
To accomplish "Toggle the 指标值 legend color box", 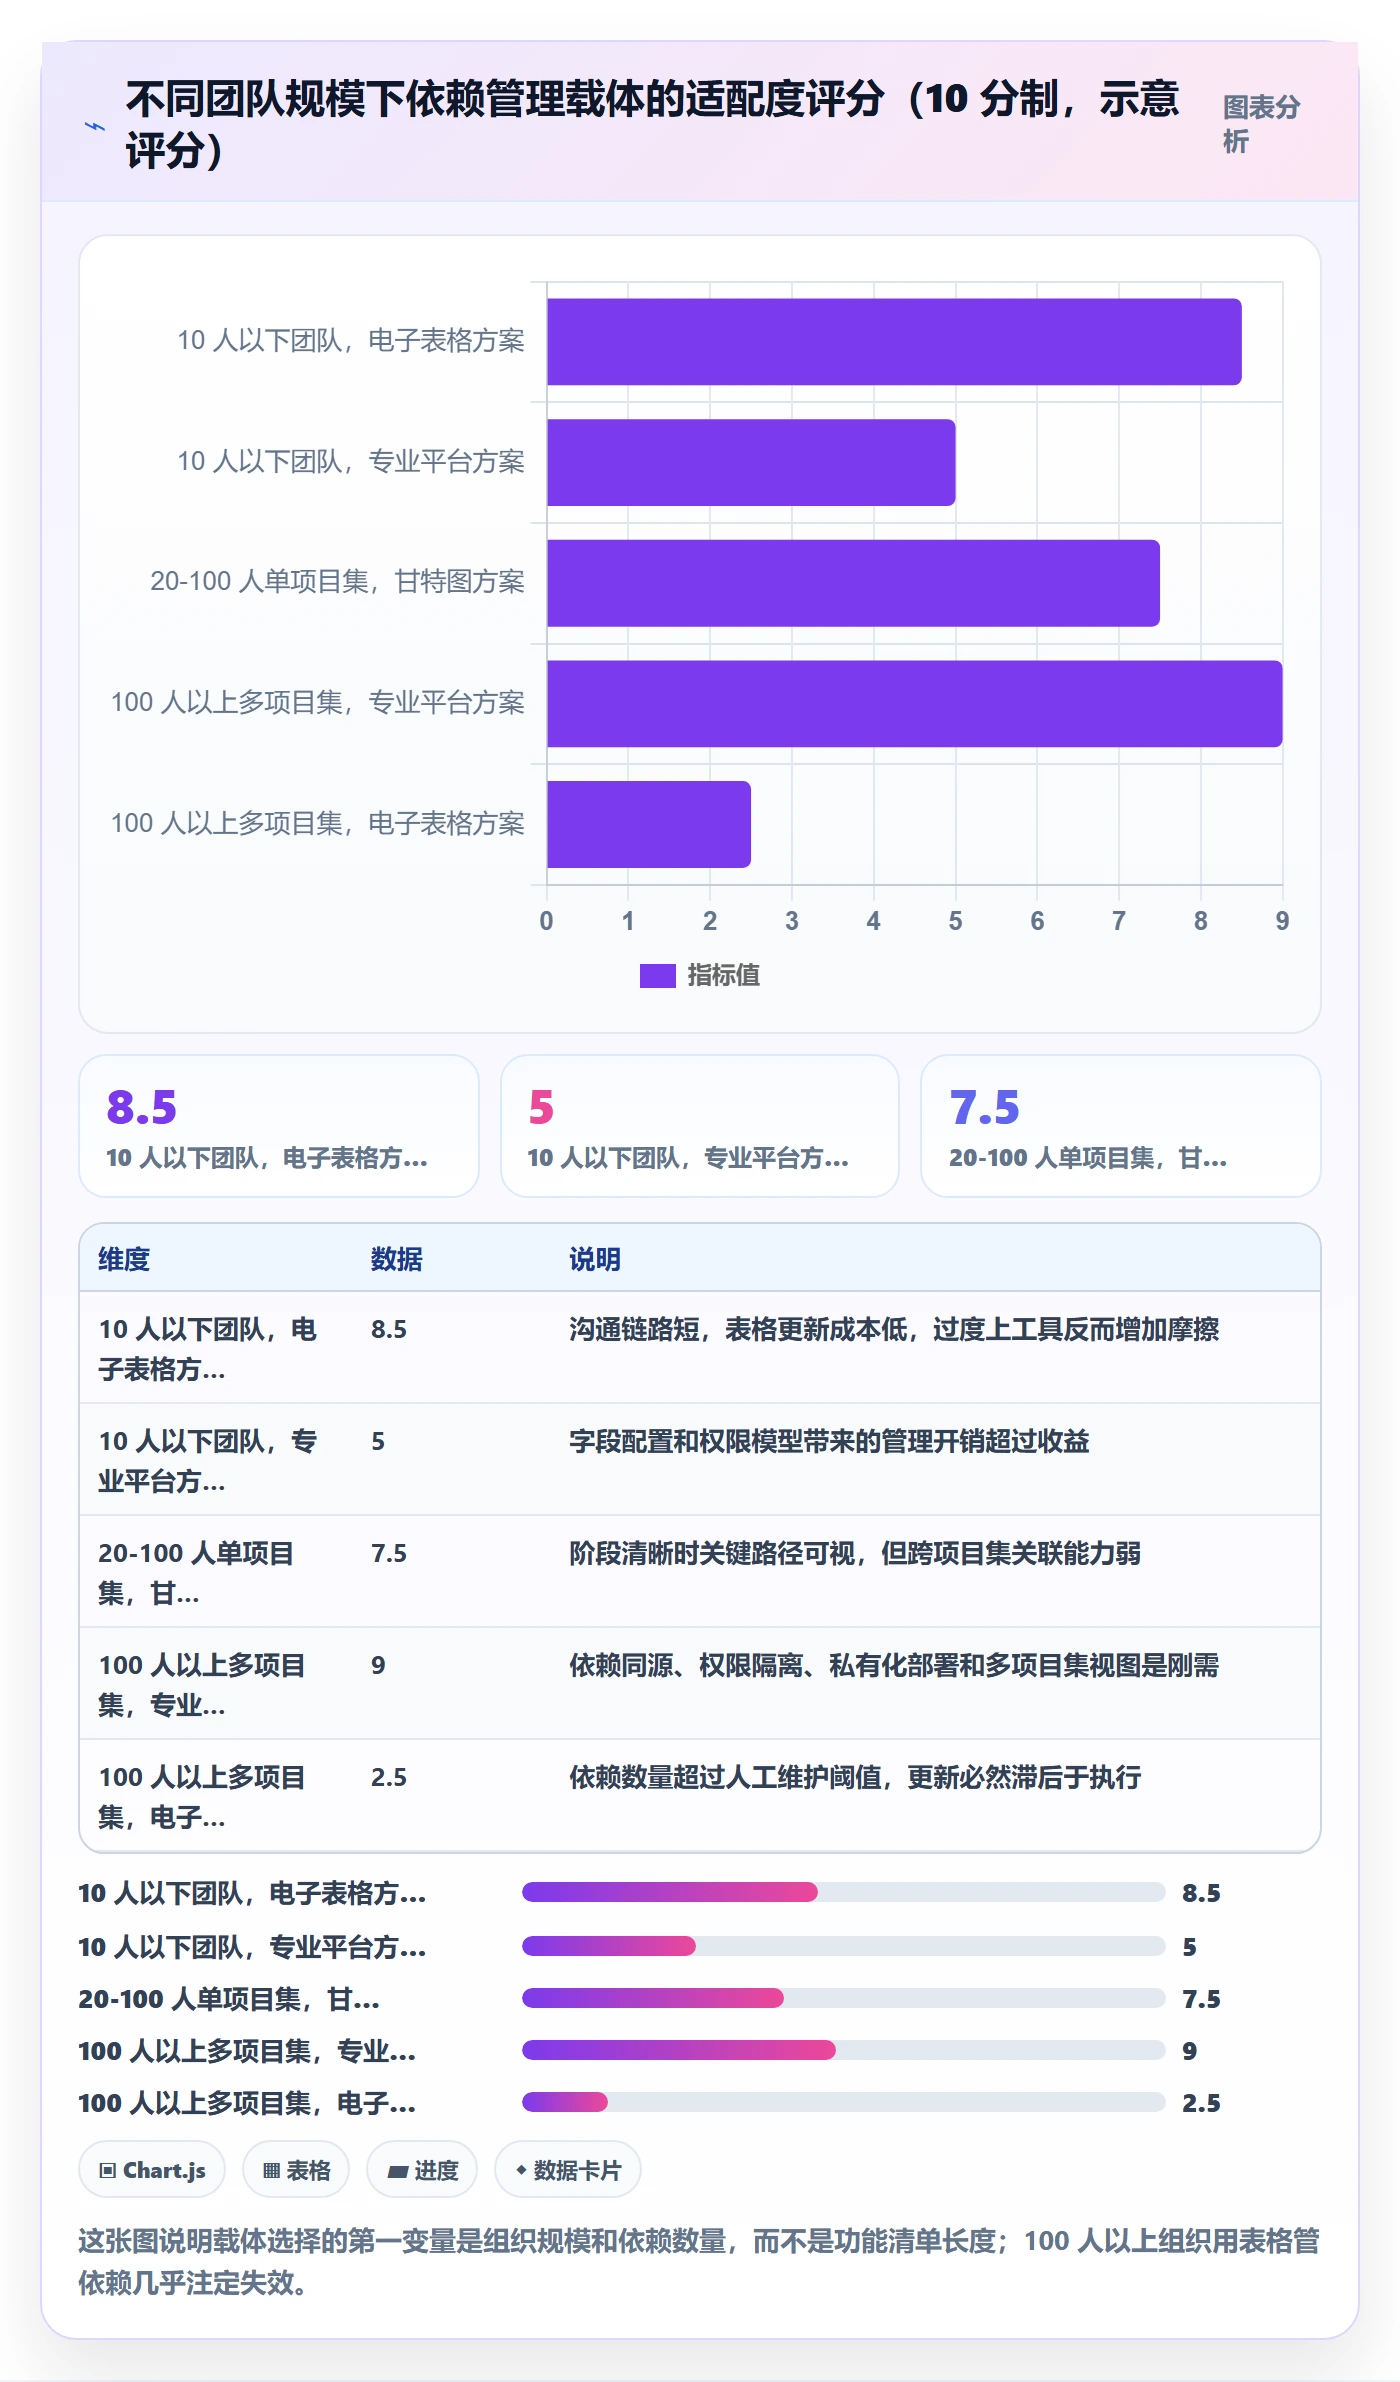I will pos(658,975).
